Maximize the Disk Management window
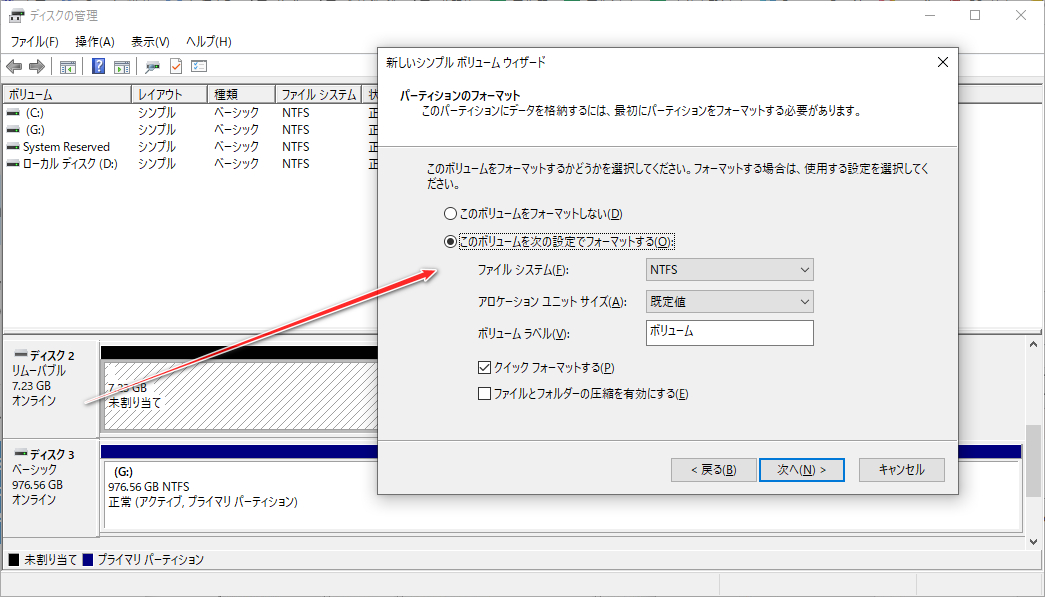Screen dimensions: 1045x597 point(975,15)
